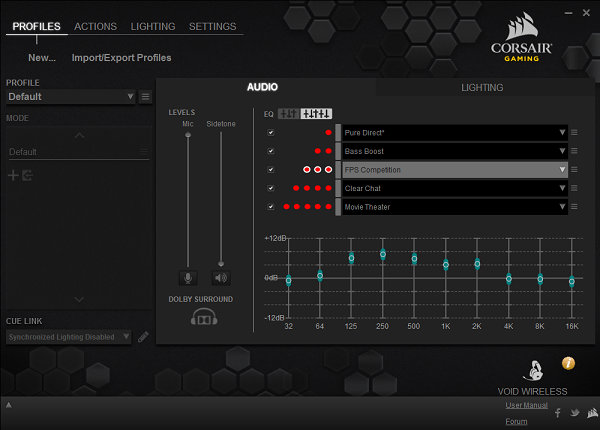Open Pure Direct preset options menu
This screenshot has height=430, width=600.
(x=574, y=132)
